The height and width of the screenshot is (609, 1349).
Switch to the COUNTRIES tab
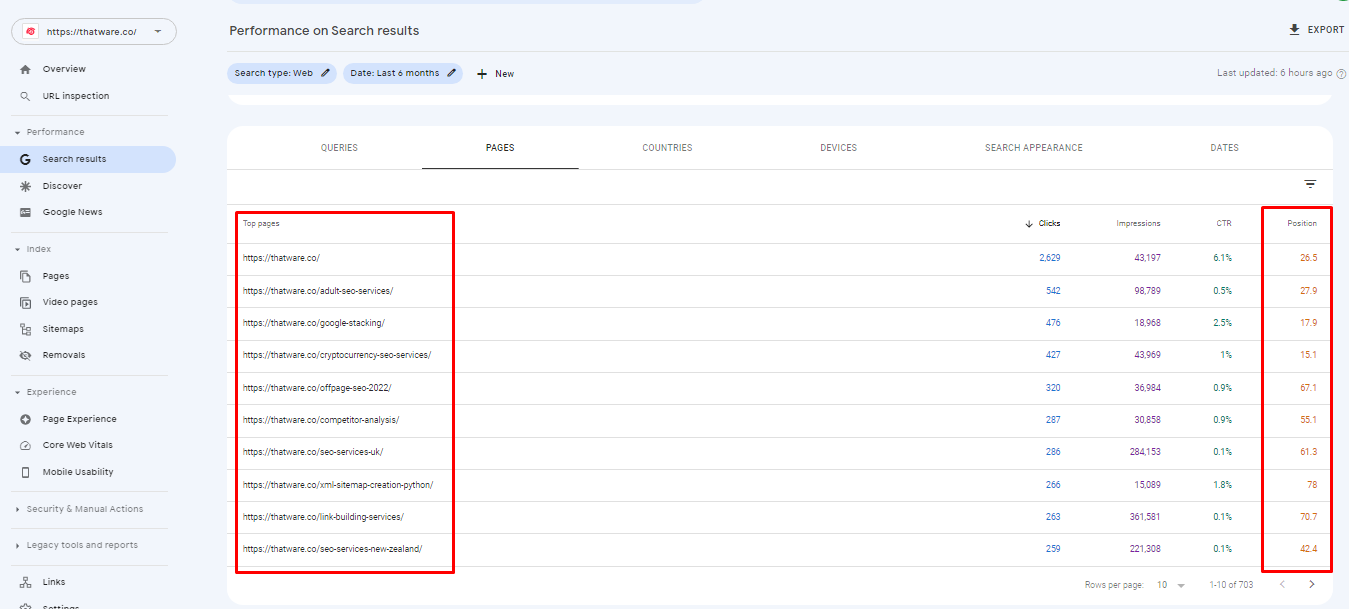click(x=667, y=148)
